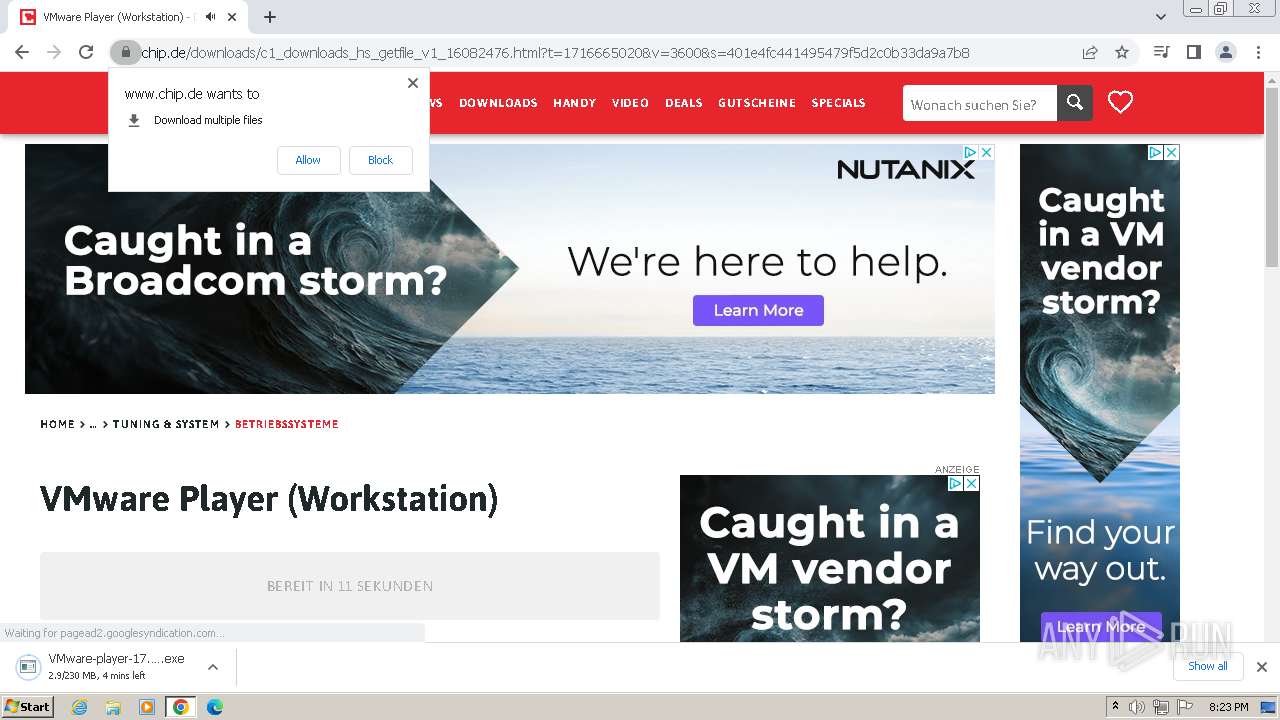Click the forward navigation arrow
The image size is (1280, 720).
click(54, 52)
